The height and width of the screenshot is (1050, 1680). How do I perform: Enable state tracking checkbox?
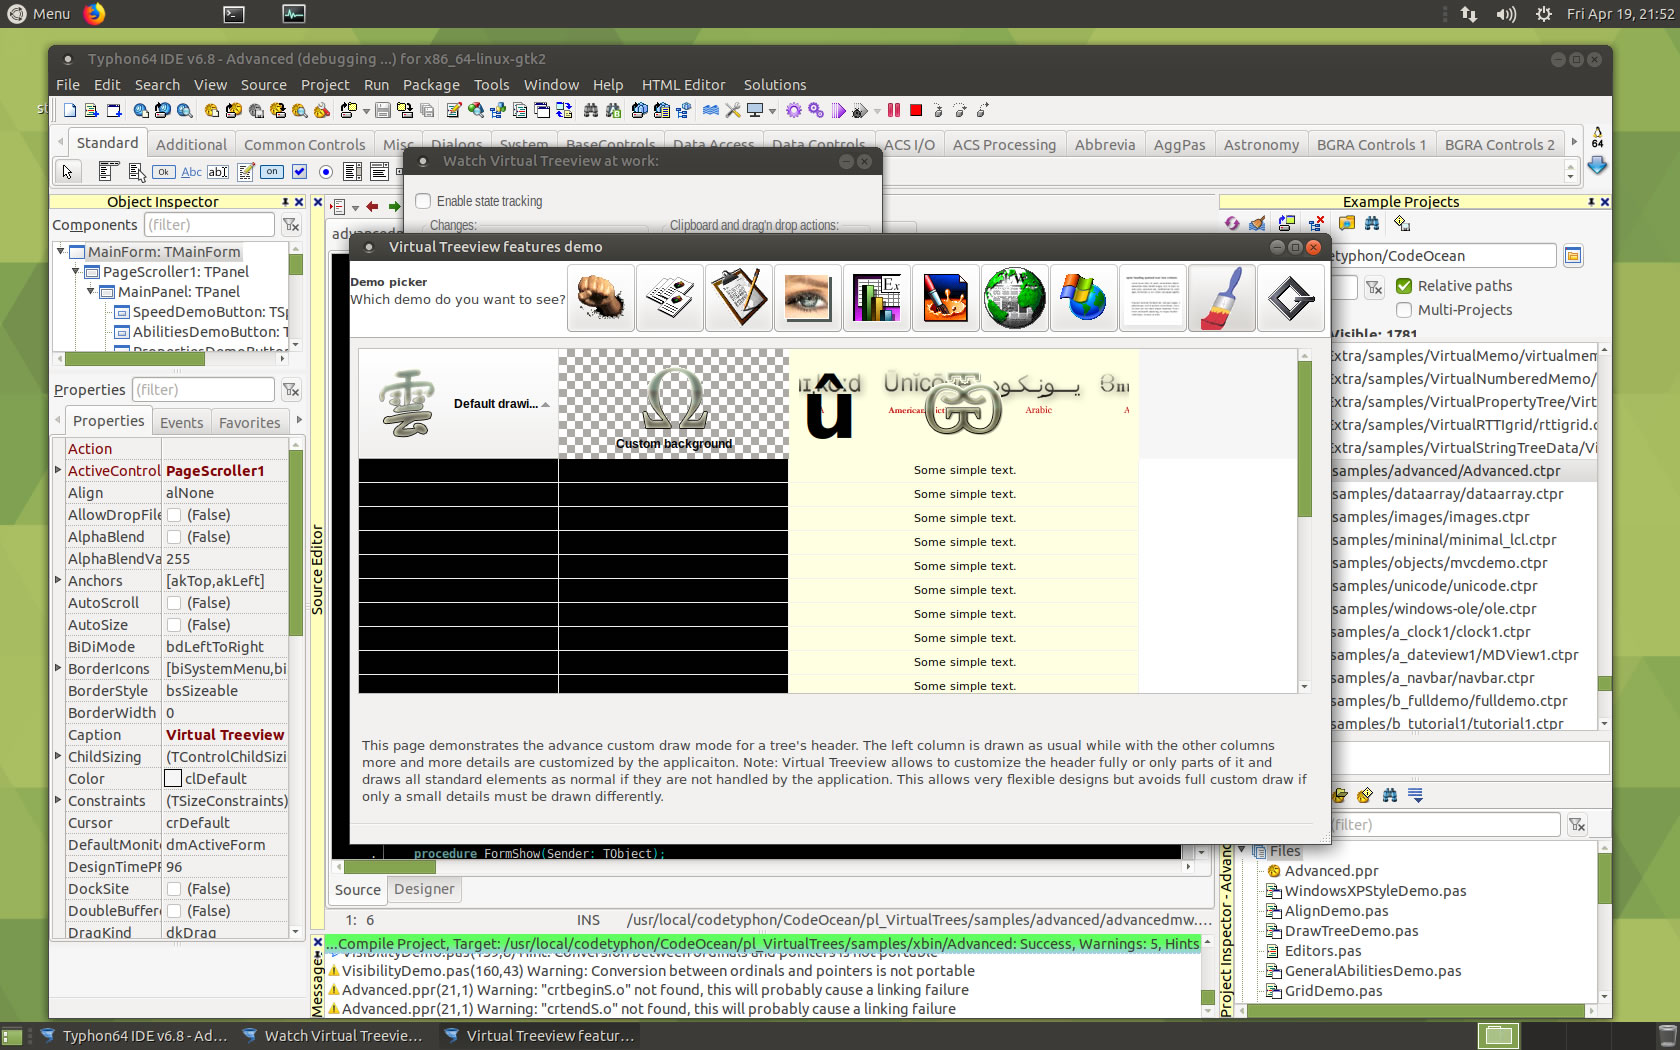coord(423,201)
